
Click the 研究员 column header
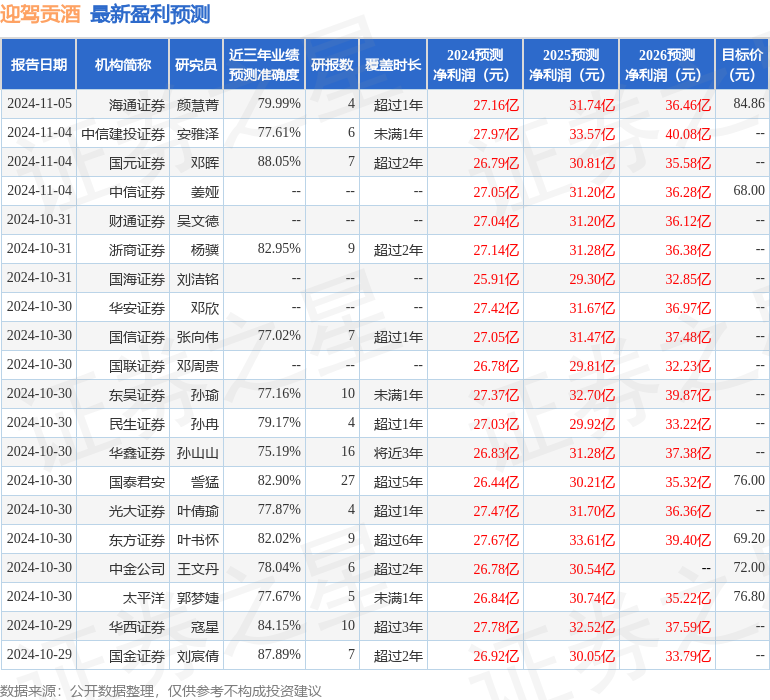point(196,65)
